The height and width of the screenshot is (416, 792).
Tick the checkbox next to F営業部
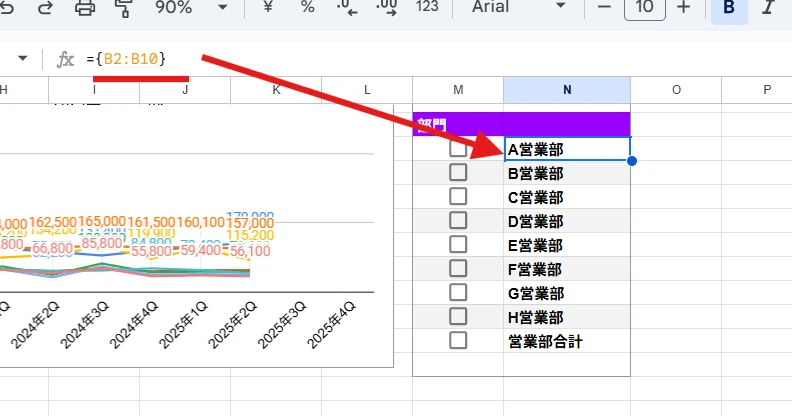(x=458, y=268)
